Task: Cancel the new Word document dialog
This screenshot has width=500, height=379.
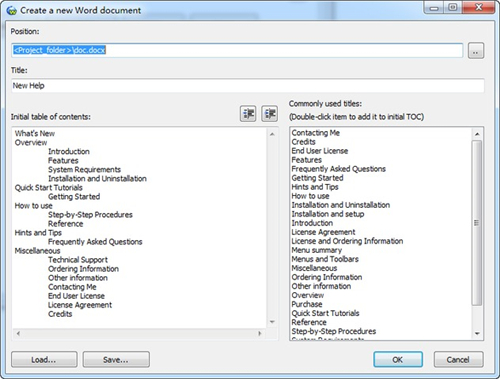Action: pyautogui.click(x=458, y=360)
